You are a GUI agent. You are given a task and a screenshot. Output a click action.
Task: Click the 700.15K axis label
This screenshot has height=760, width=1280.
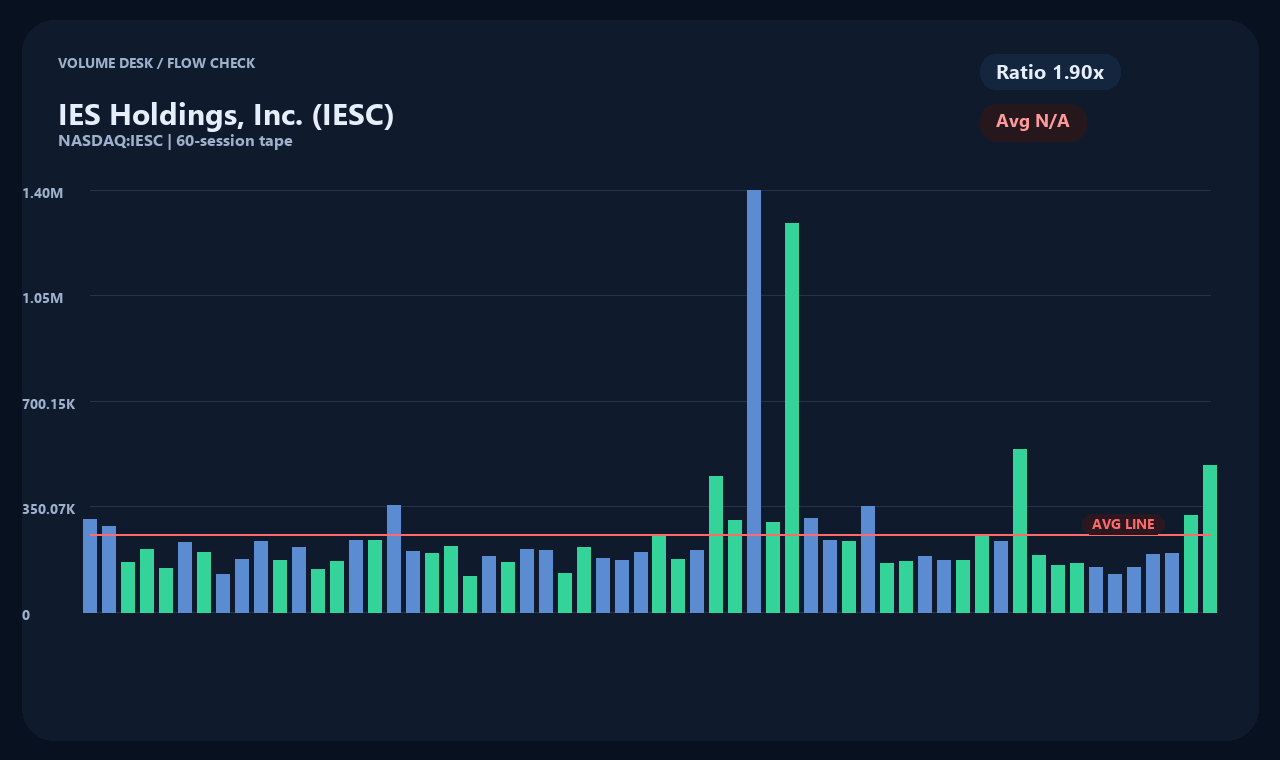49,404
